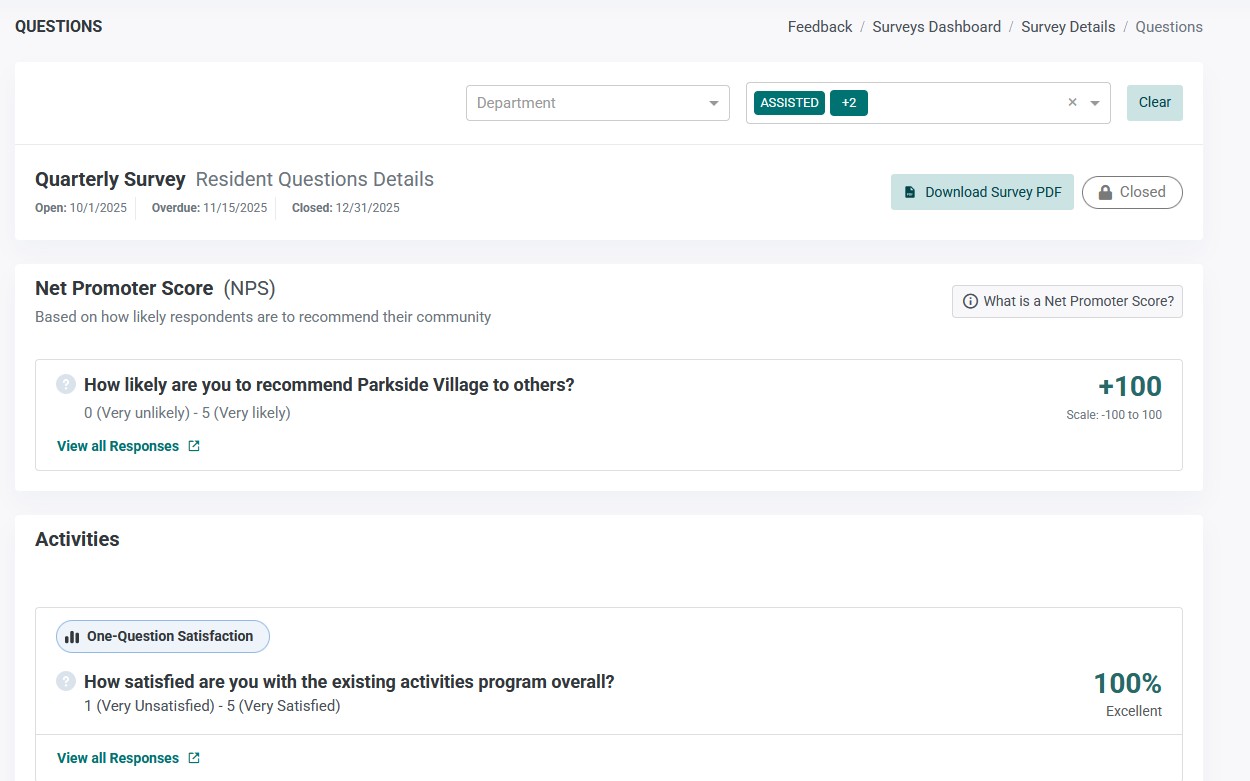Click the bar chart icon in One-Question Satisfaction tag
Screen dimensions: 1250x781
[x=72, y=636]
